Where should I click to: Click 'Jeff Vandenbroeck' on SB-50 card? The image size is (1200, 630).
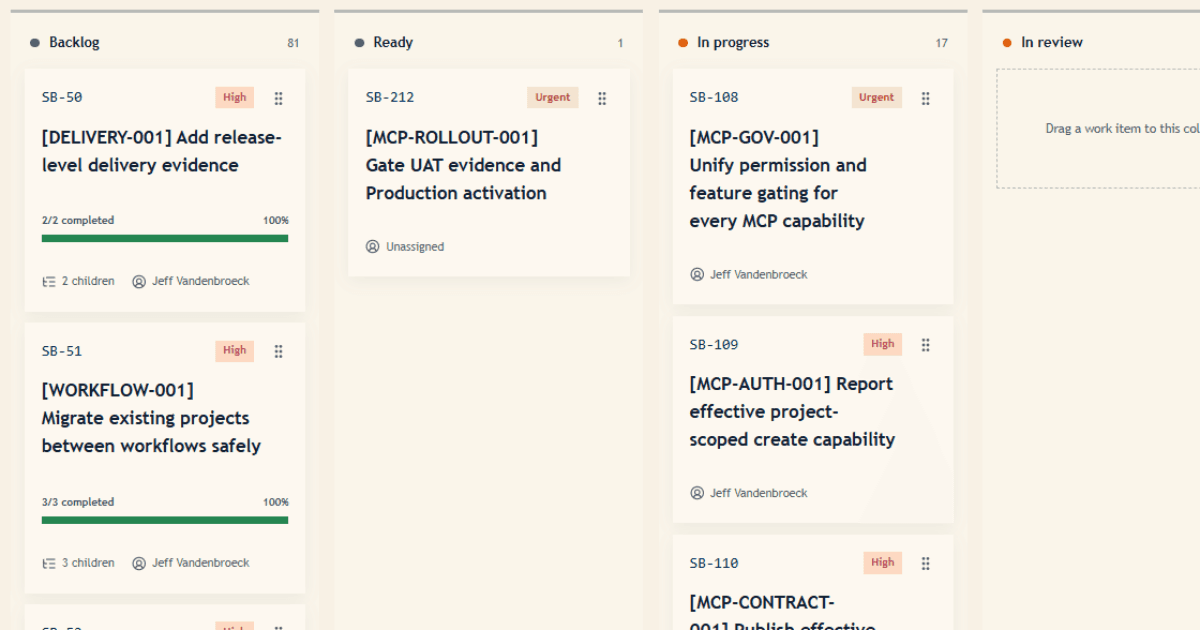tap(201, 282)
